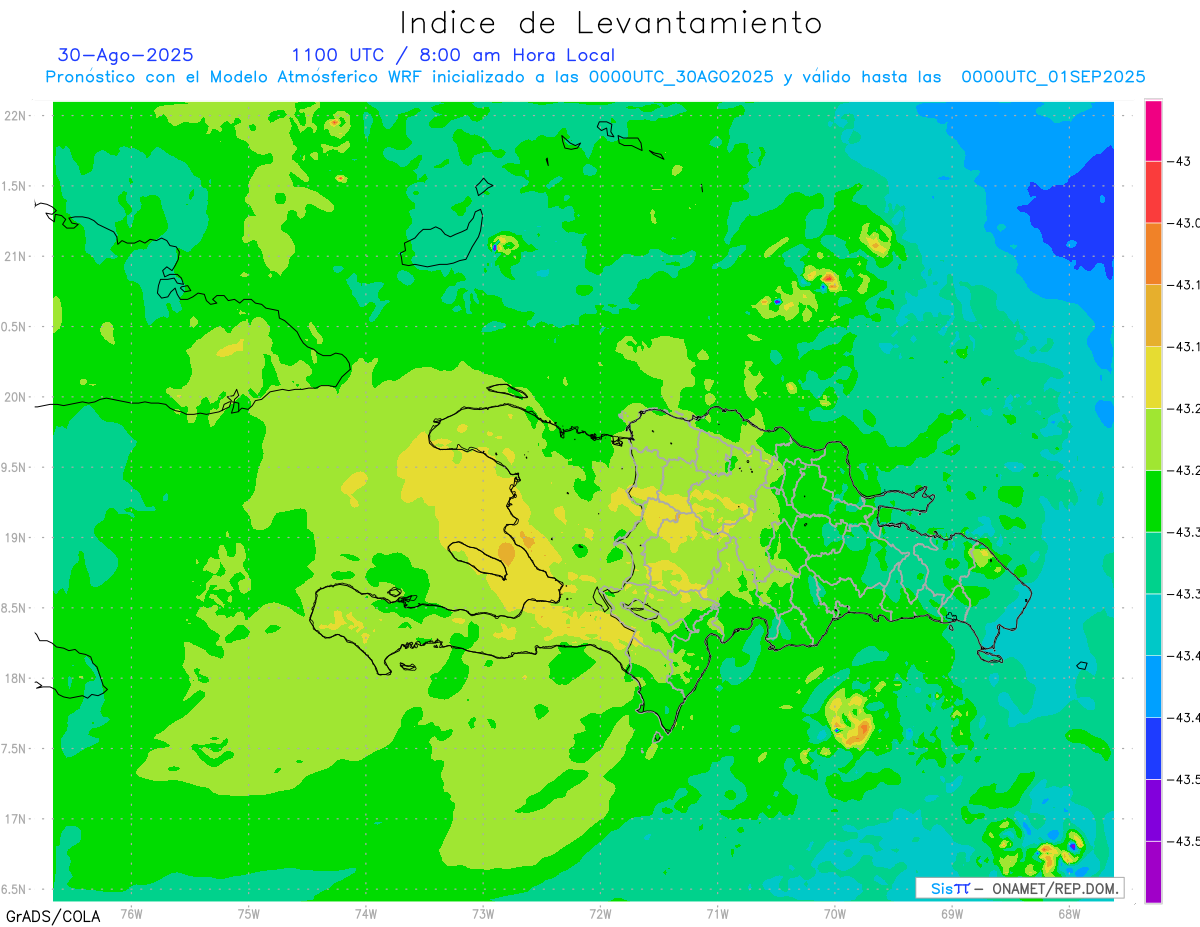The image size is (1200, 927).
Task: Select the amber-gold swatch in the legend
Action: click(x=1153, y=316)
